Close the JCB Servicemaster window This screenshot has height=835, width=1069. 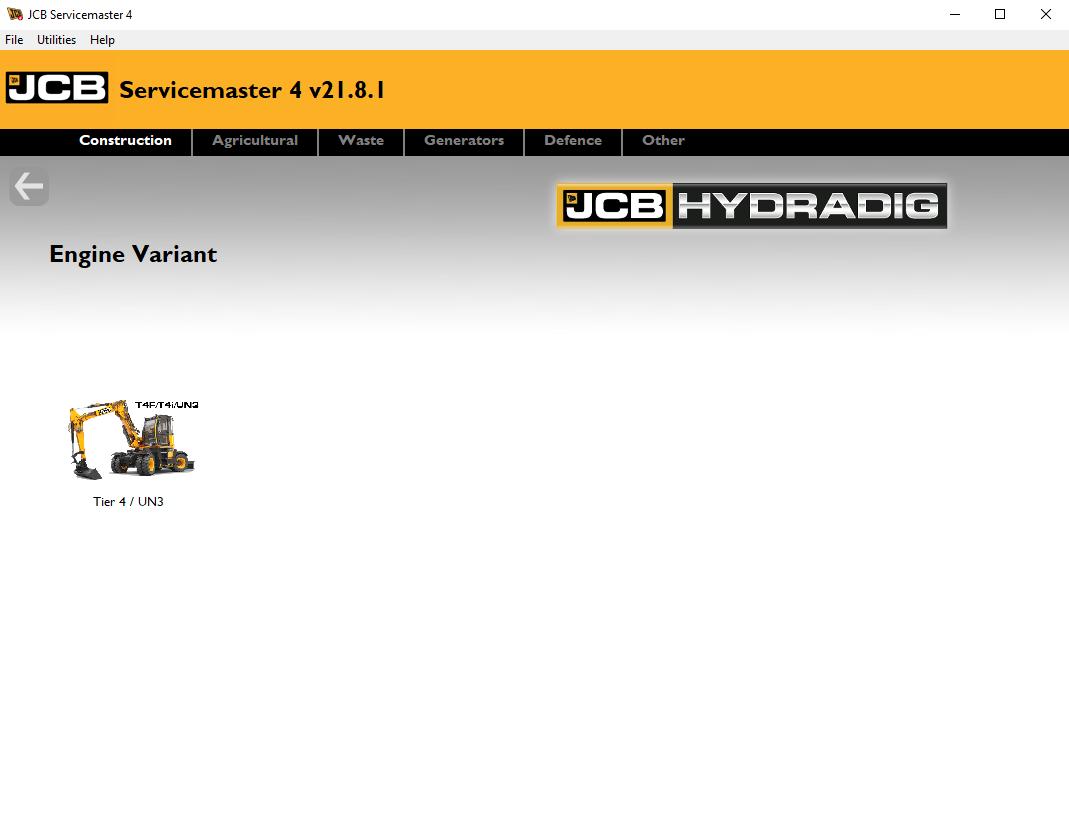(1046, 14)
